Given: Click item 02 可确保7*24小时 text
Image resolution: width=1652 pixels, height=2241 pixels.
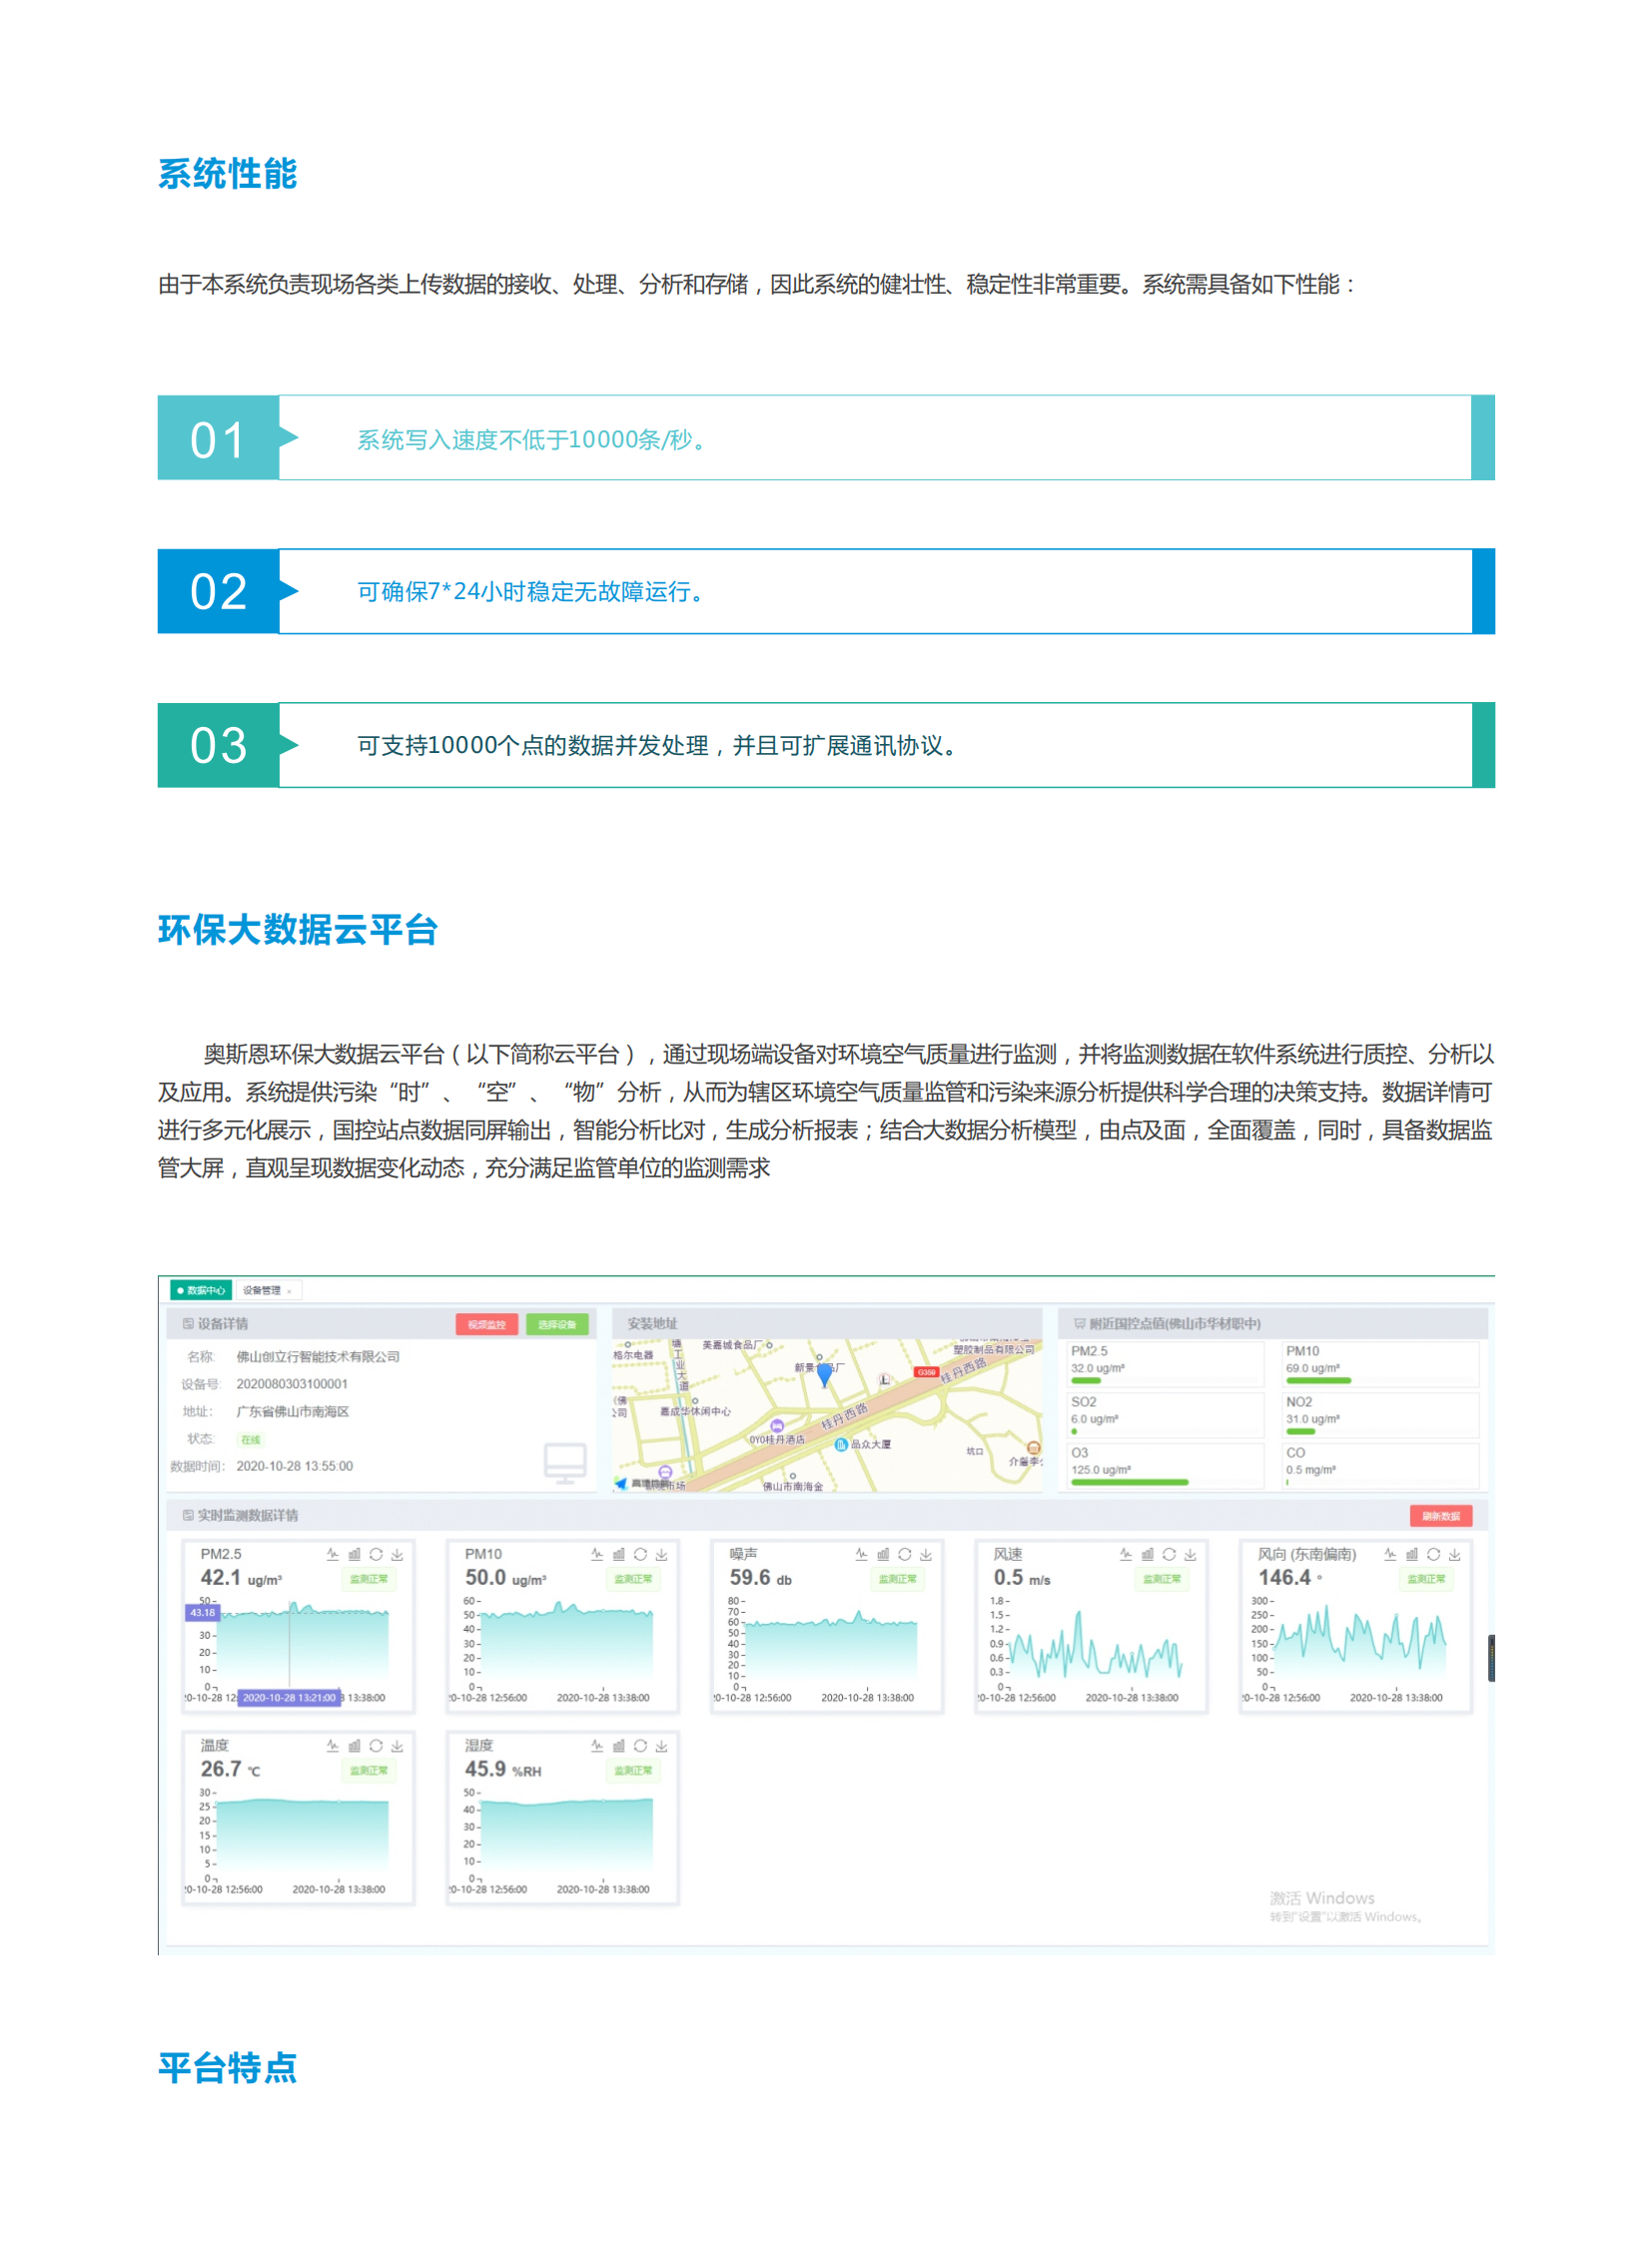Looking at the screenshot, I should click(533, 592).
